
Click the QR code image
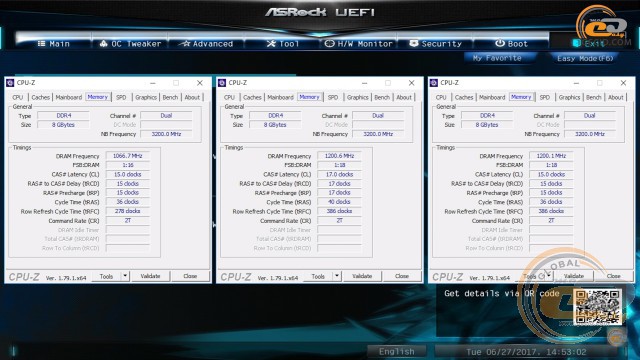click(x=598, y=307)
